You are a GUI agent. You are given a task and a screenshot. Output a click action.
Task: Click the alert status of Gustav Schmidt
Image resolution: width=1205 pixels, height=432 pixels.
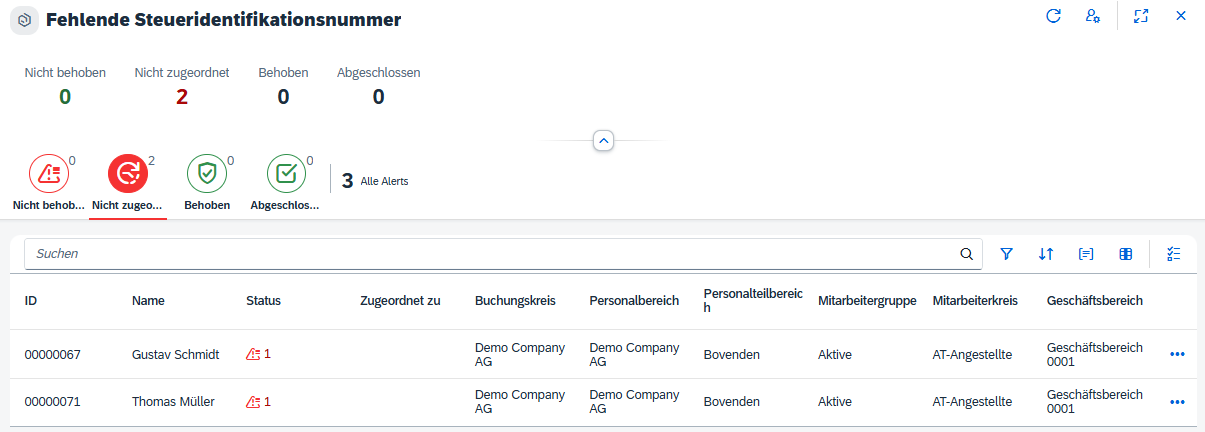point(258,354)
